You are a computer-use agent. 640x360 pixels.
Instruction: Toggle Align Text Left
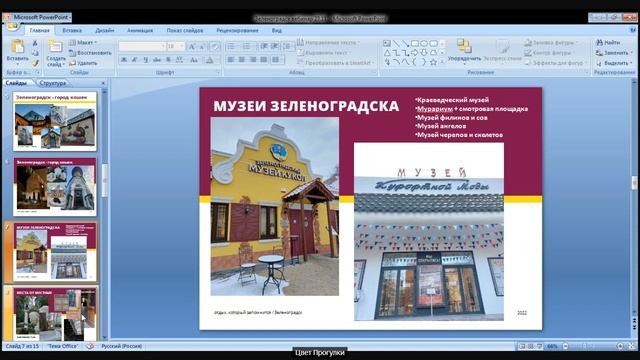click(x=231, y=60)
